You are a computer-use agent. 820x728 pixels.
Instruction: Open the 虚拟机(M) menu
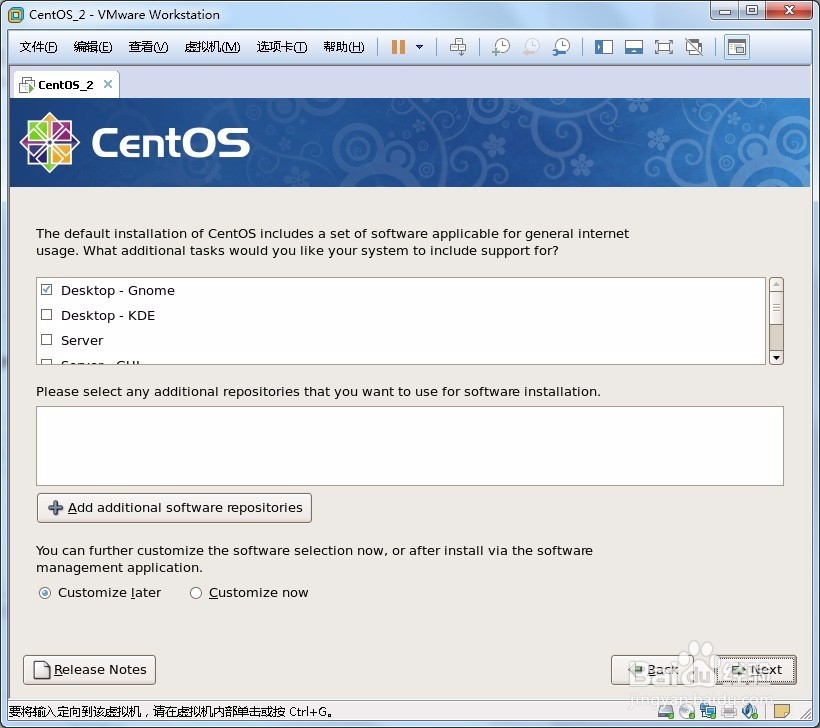coord(212,47)
